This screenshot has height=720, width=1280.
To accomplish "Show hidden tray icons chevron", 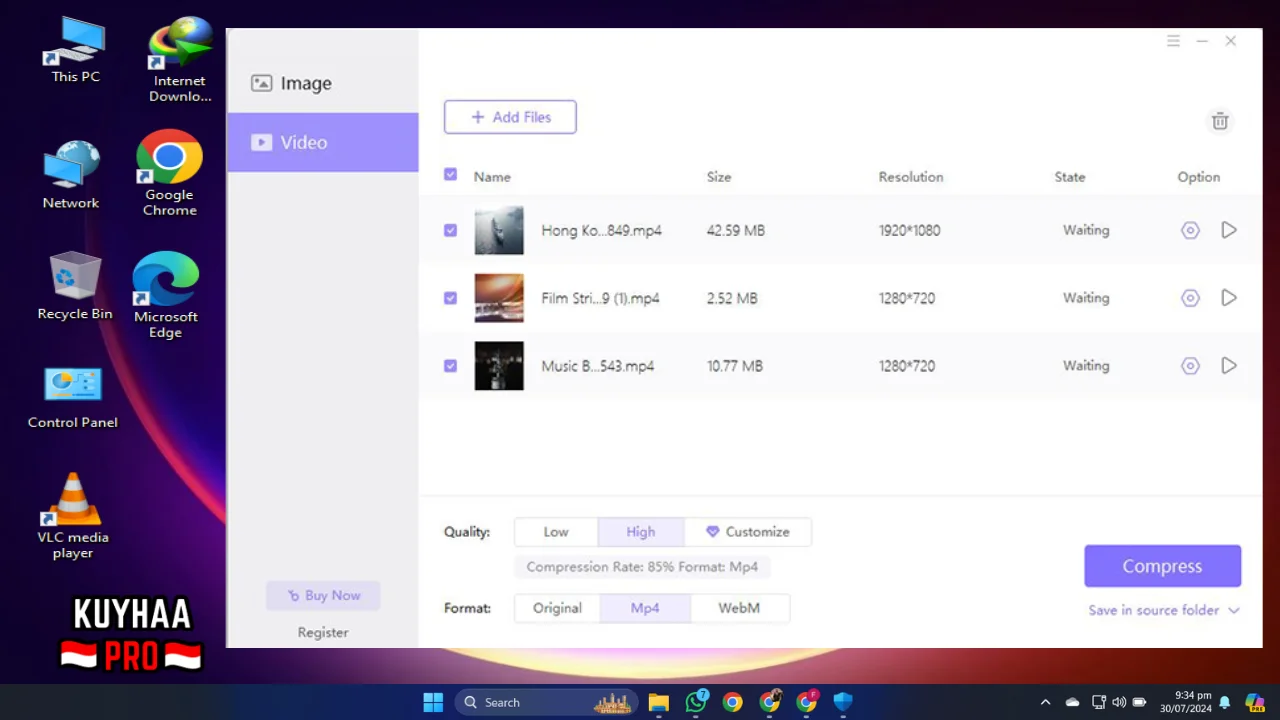I will [1046, 702].
